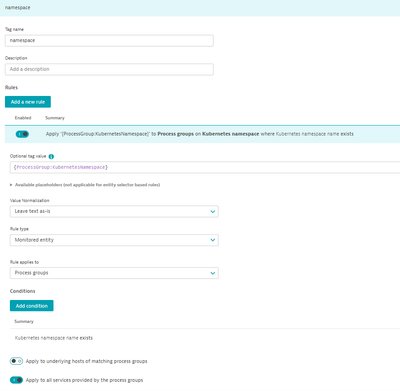Click the Description input field
Screen dimensions: 400x391
109,69
